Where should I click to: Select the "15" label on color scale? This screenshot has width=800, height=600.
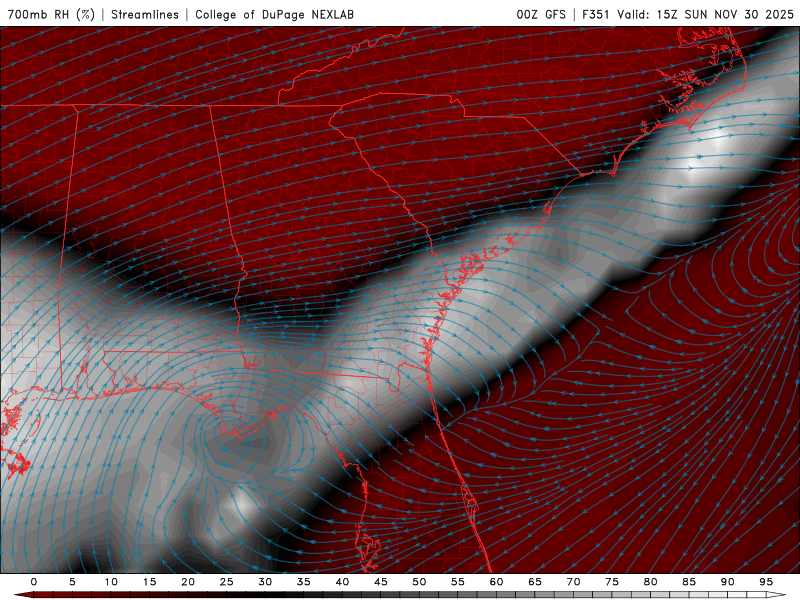[x=149, y=582]
